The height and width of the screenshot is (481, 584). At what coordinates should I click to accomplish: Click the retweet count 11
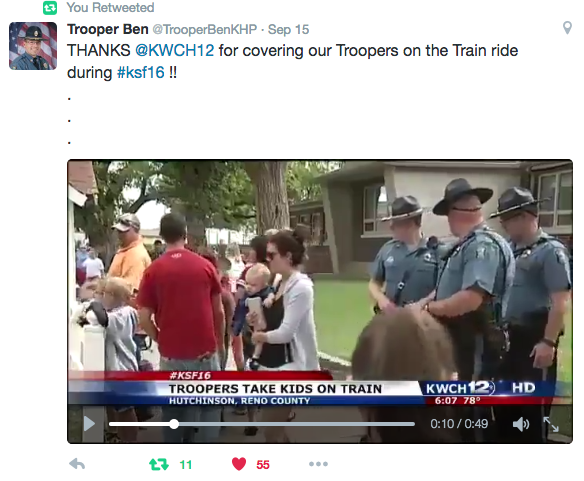pyautogui.click(x=185, y=465)
